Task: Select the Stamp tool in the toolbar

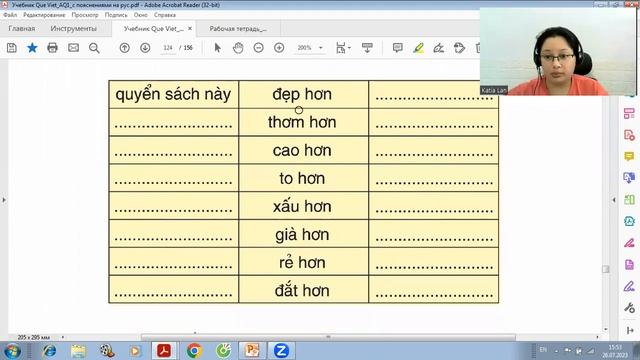Action: [x=459, y=48]
